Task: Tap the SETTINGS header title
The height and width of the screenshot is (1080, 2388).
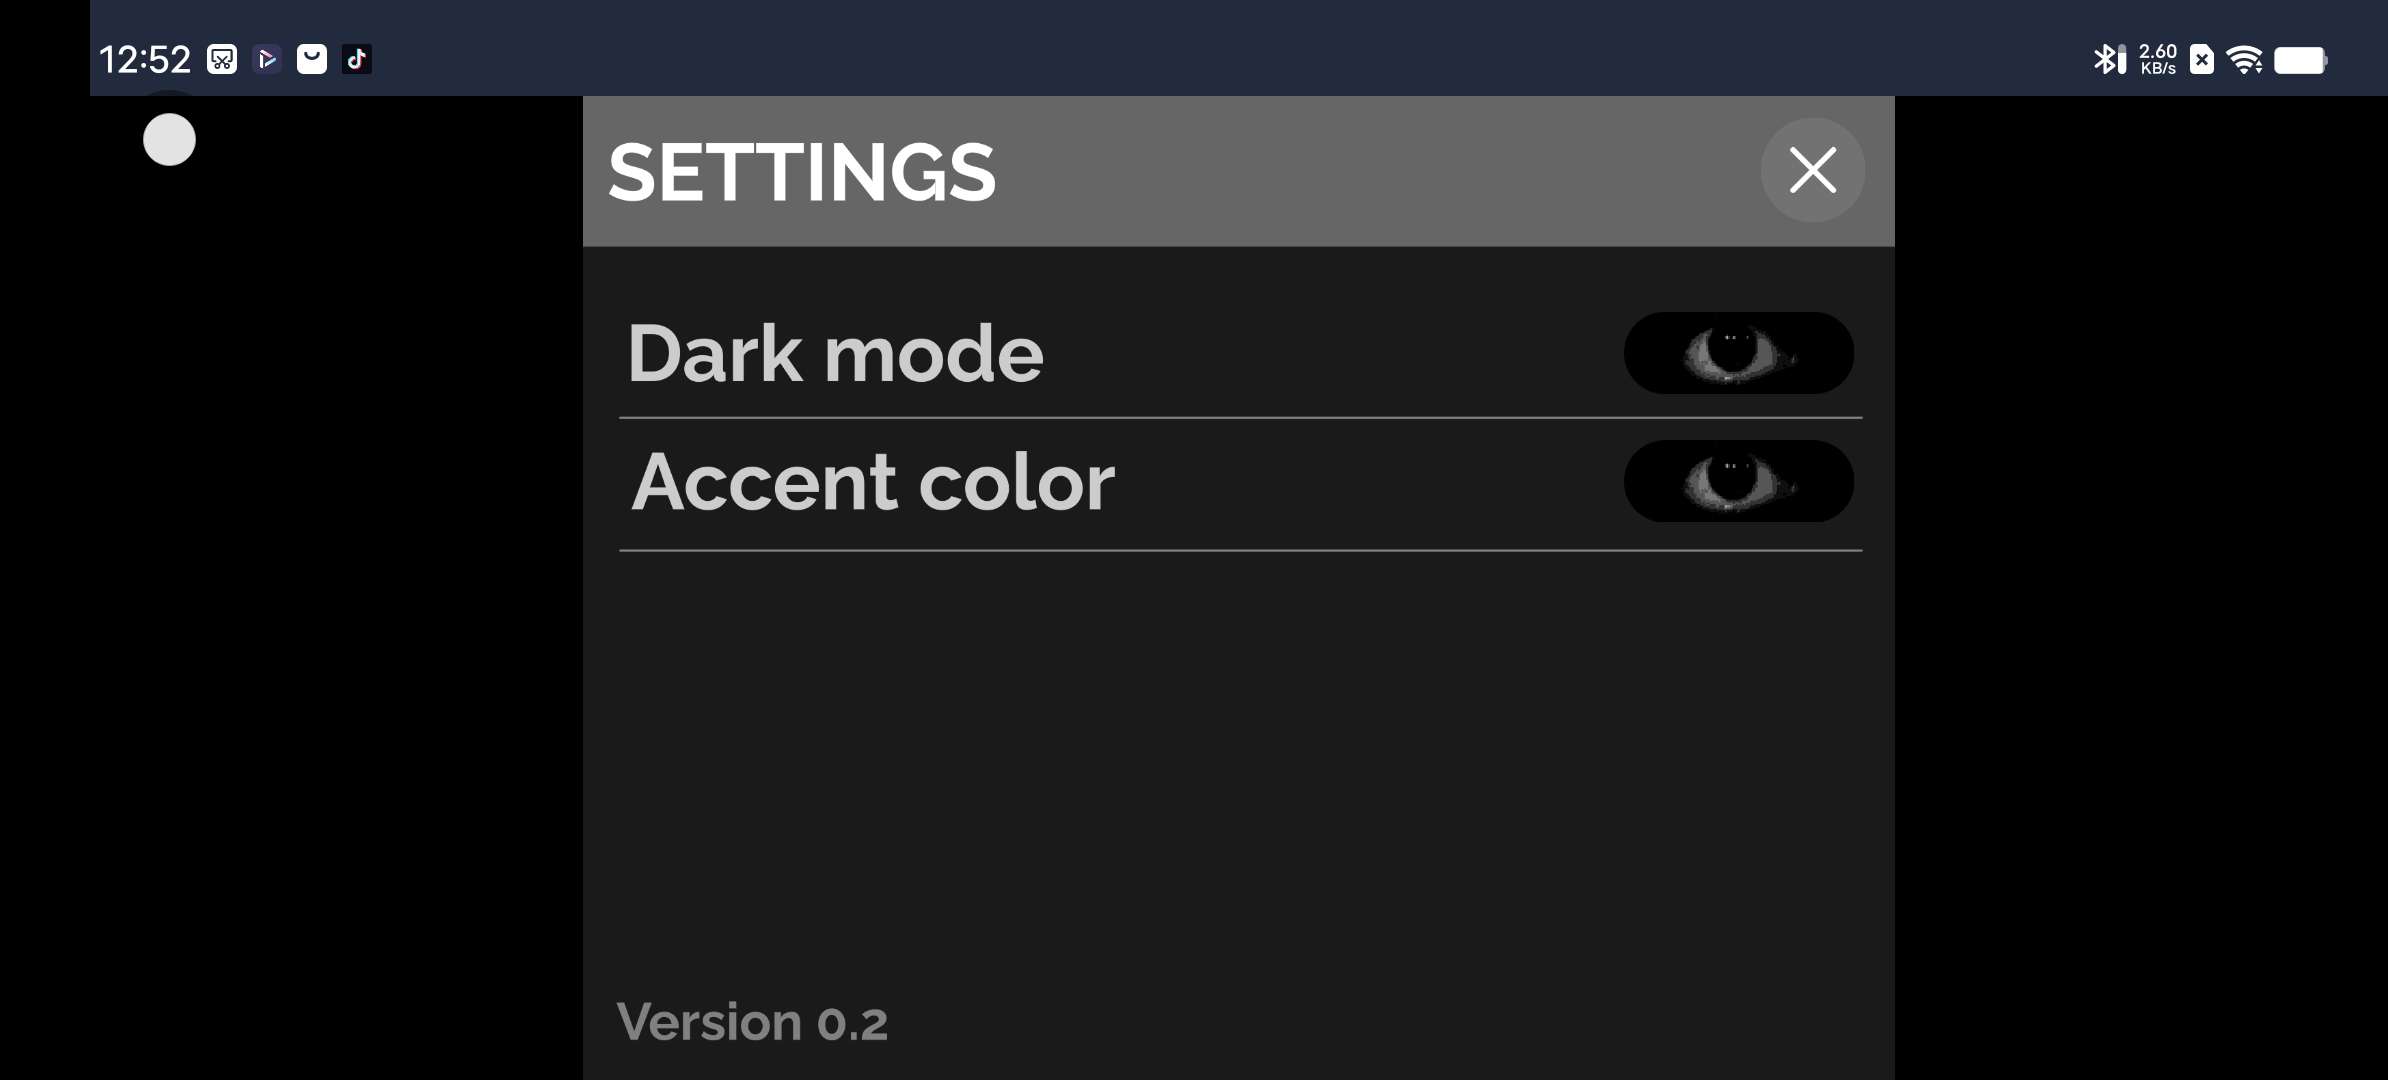Action: tap(802, 173)
